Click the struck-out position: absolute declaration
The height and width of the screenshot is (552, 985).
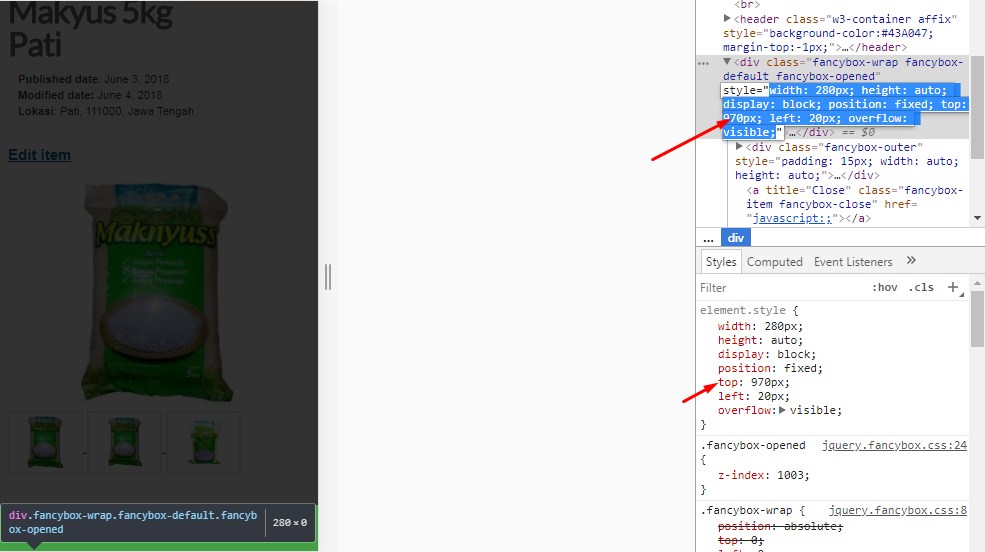[780, 526]
